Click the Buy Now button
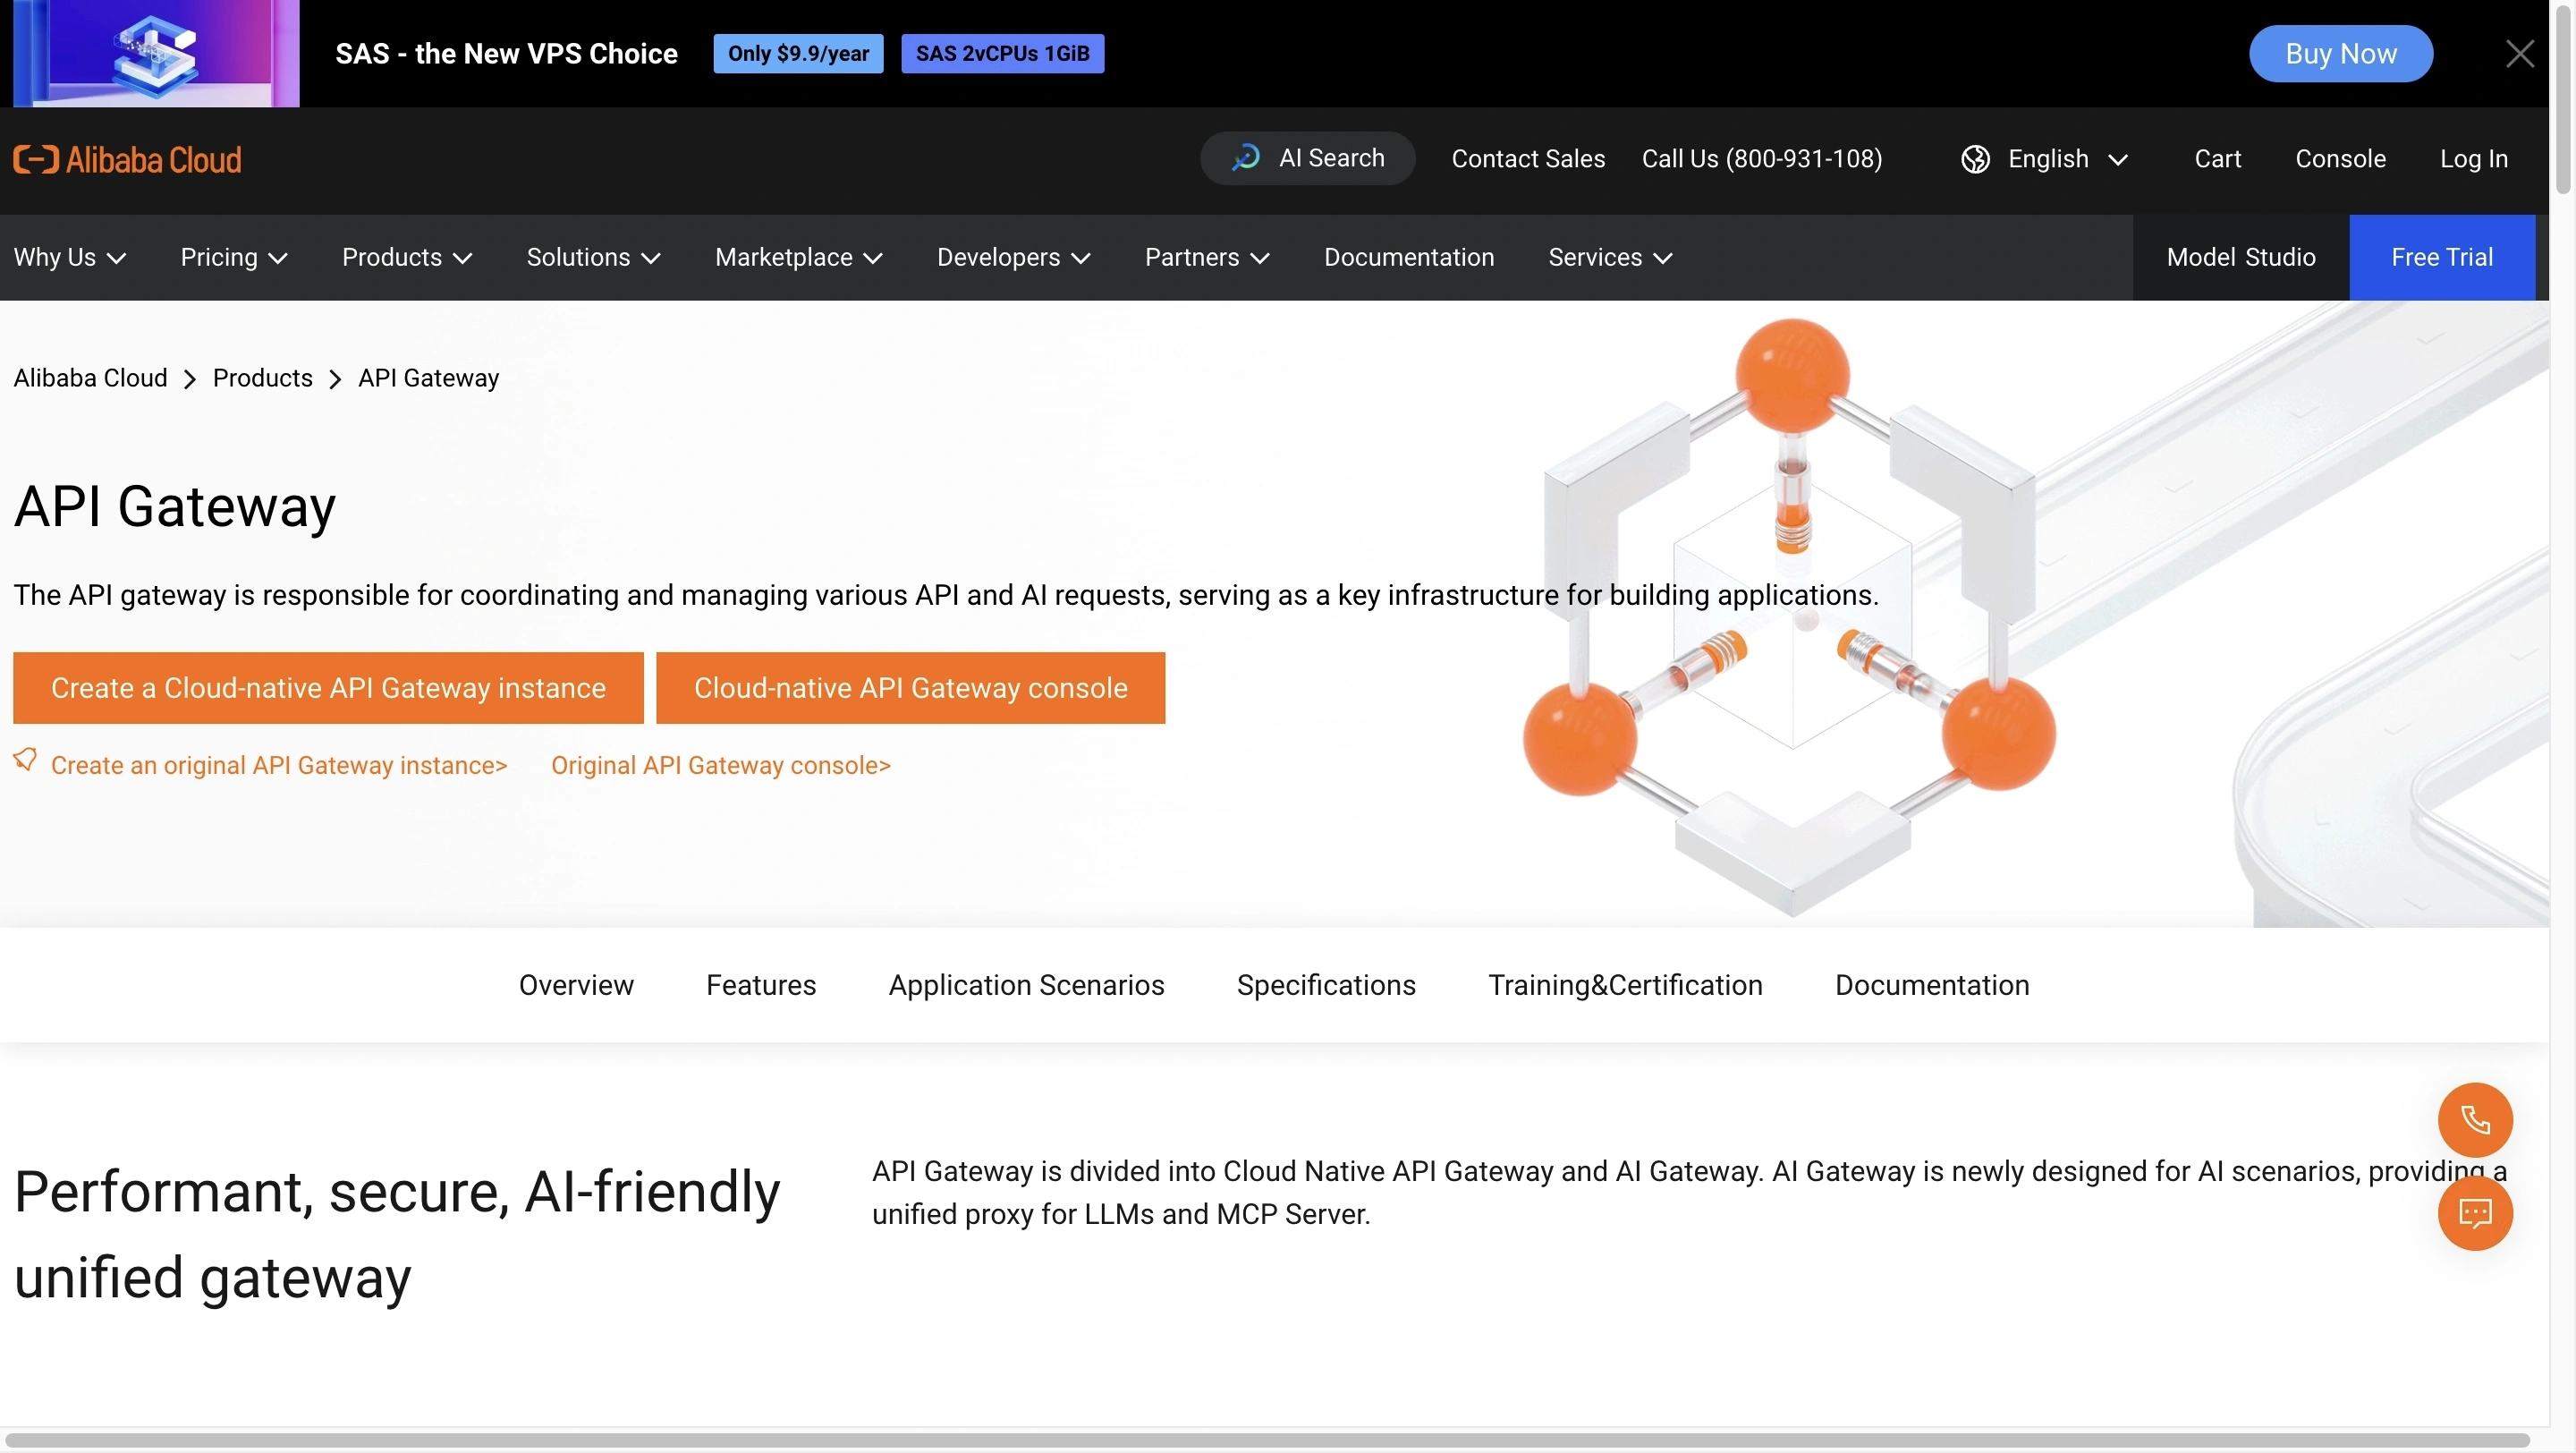Image resolution: width=2576 pixels, height=1453 pixels. 2341,53
